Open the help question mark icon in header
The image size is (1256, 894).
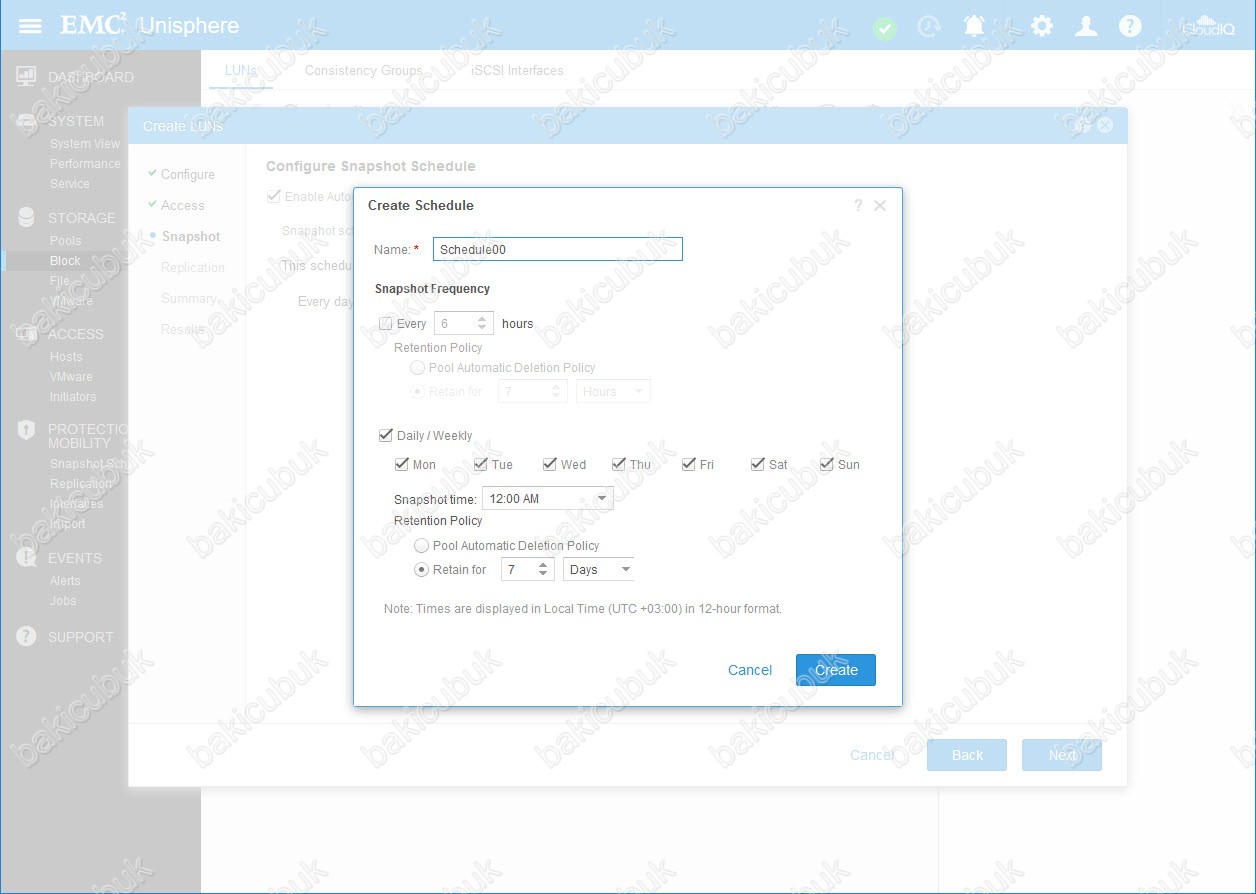tap(1130, 26)
